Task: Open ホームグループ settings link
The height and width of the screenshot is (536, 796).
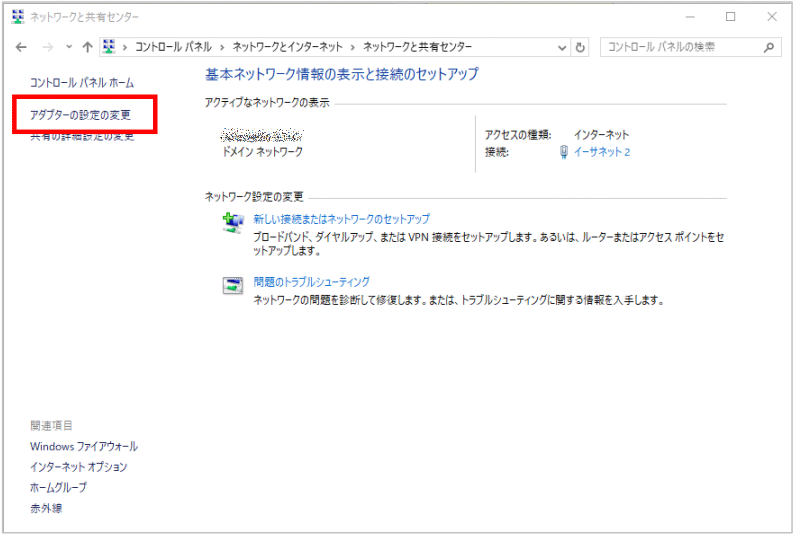Action: (x=58, y=487)
